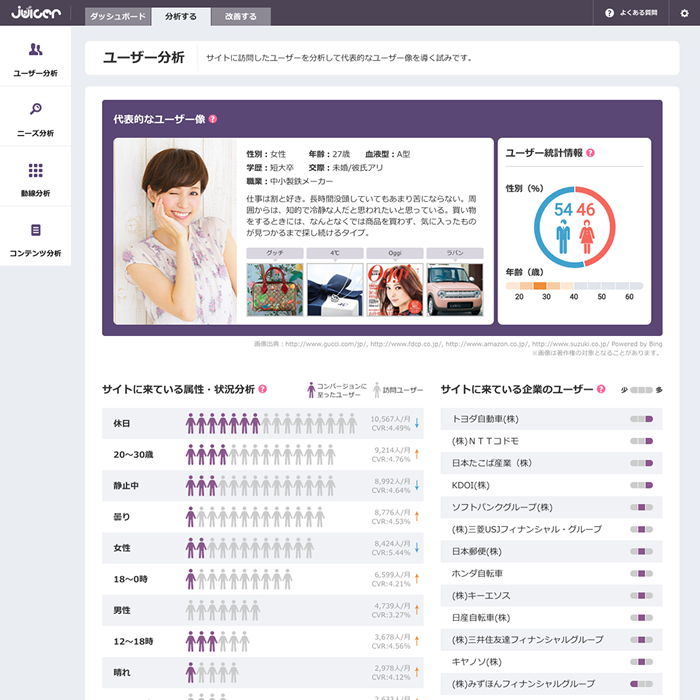
Task: Open コンテンツ分析 document icon
Action: click(x=36, y=230)
